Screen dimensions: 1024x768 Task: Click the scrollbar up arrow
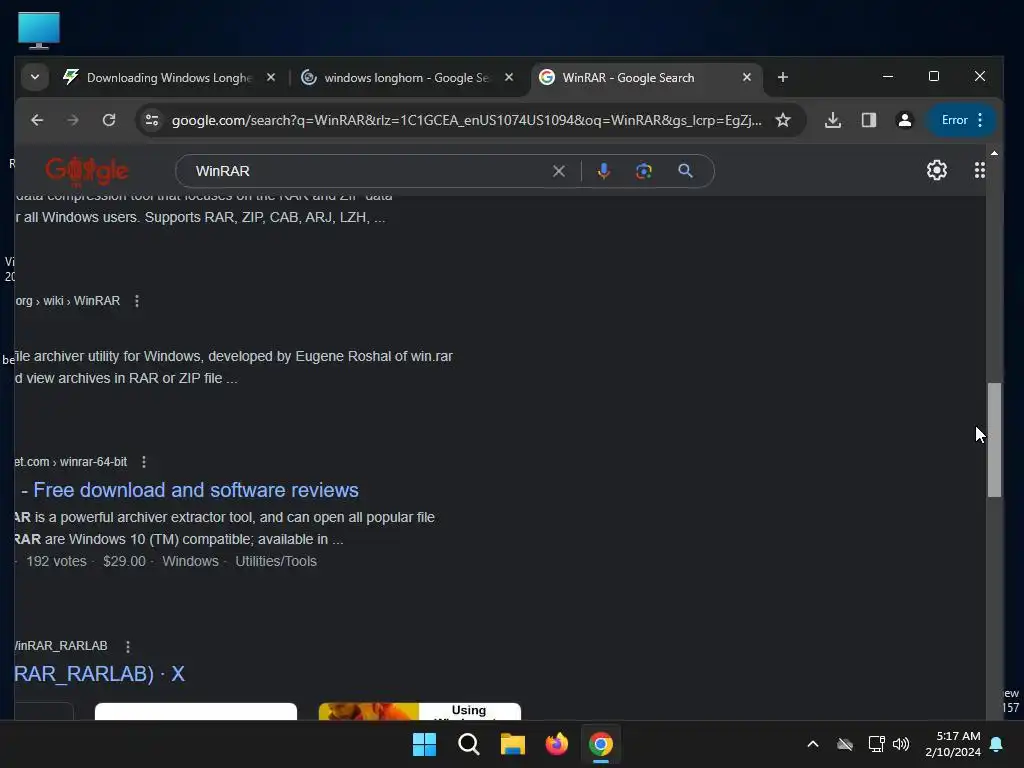point(994,153)
